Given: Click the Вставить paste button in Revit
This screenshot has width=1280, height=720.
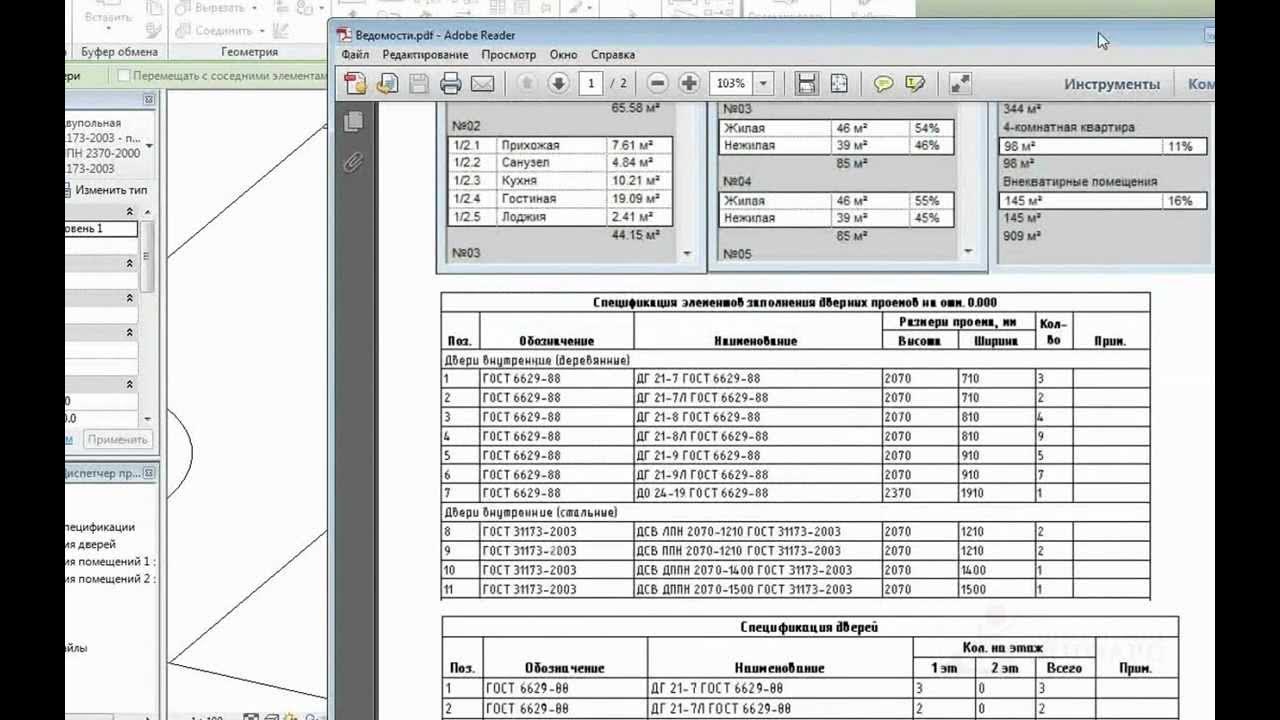Looking at the screenshot, I should [x=108, y=17].
